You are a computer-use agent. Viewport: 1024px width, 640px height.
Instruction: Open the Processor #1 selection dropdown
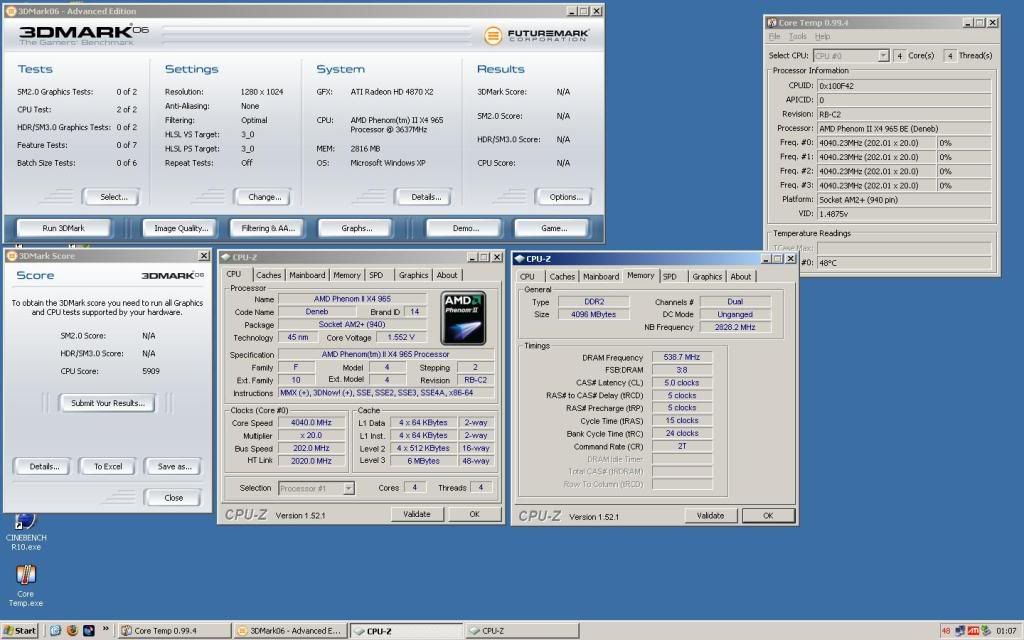[348, 488]
